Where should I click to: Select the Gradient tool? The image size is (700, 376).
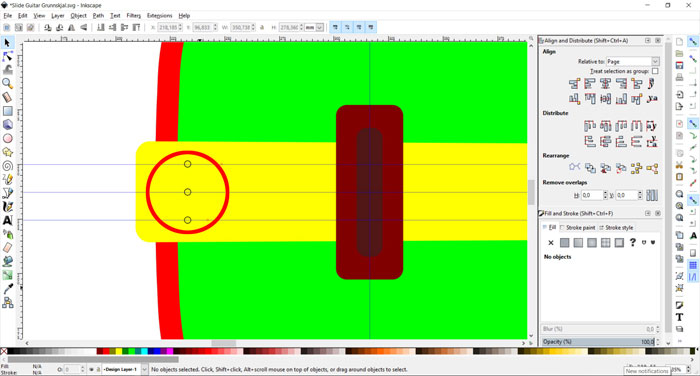7,276
